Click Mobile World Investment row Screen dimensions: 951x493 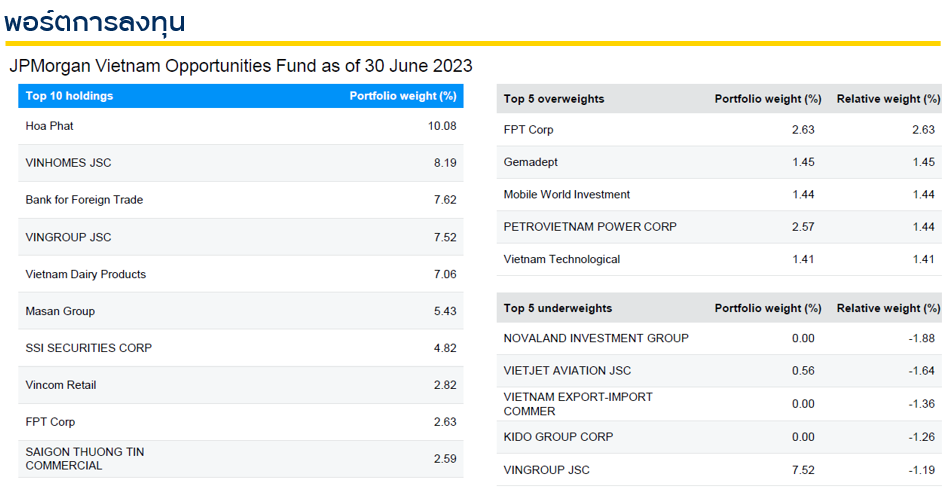(x=567, y=194)
